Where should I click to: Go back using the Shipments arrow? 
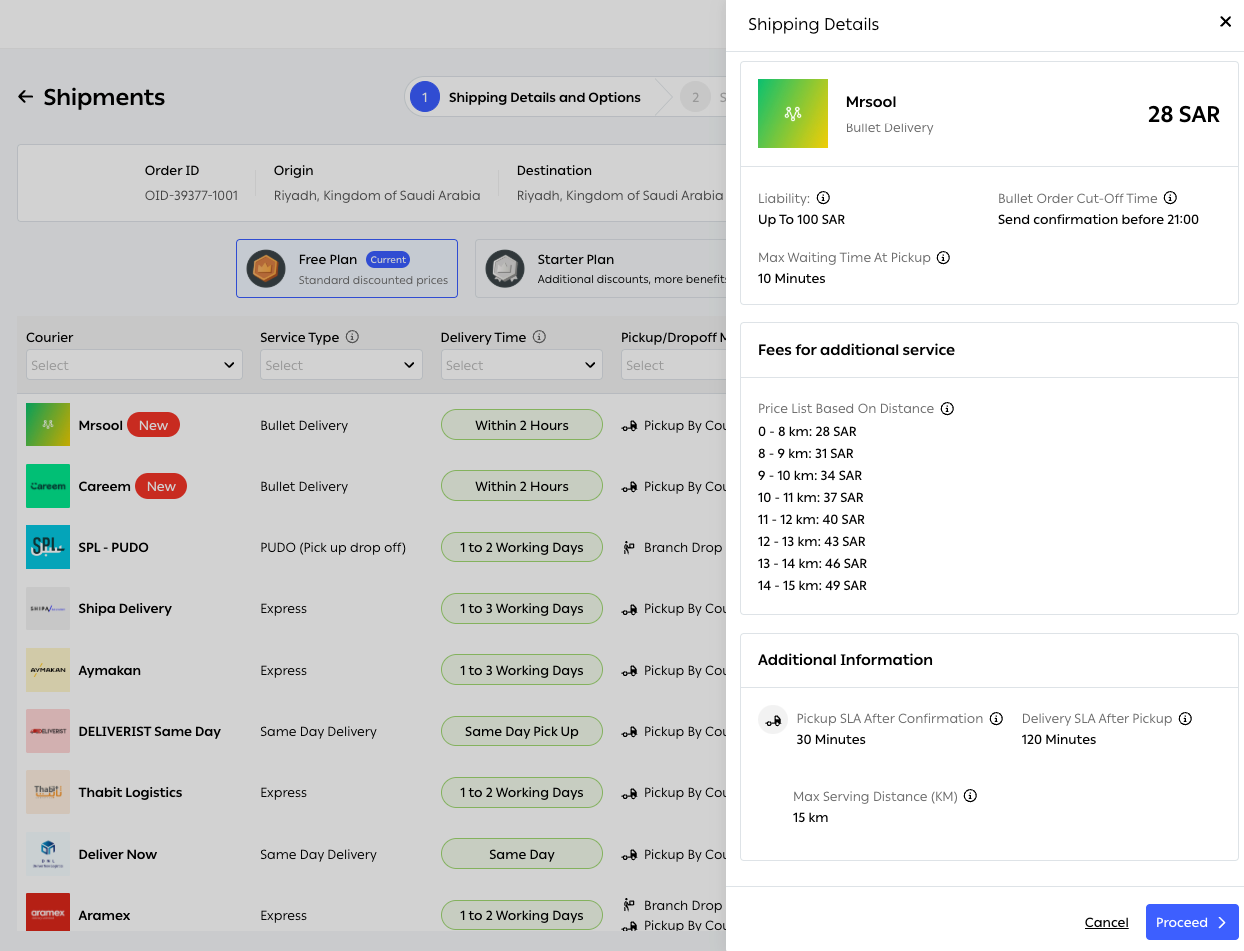point(26,97)
